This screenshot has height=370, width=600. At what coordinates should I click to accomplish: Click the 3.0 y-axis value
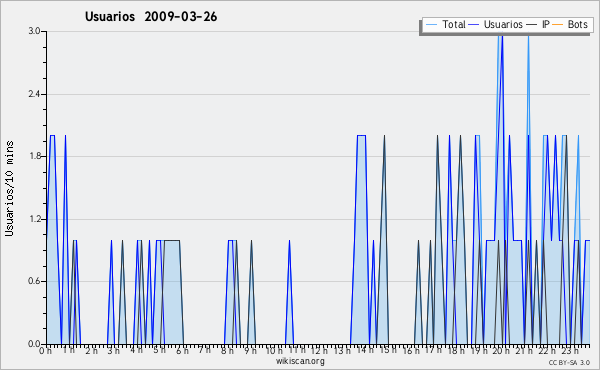[34, 31]
